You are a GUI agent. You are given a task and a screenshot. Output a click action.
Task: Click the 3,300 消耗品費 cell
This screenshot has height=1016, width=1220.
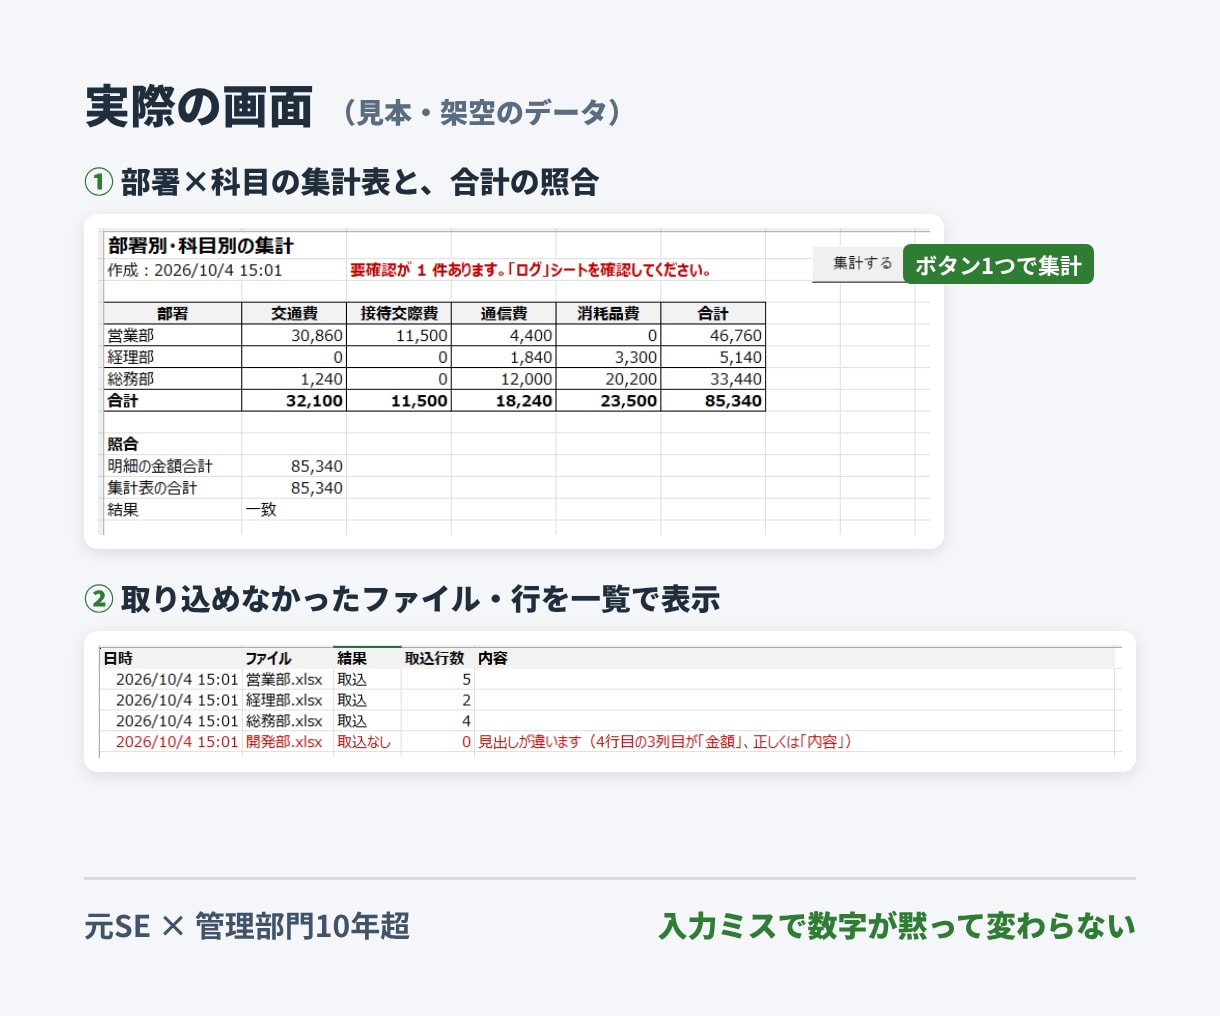(608, 357)
